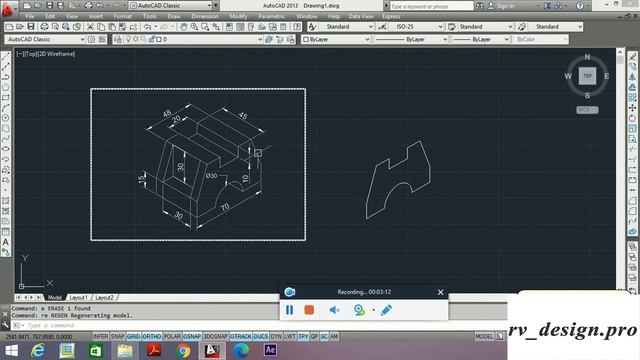The height and width of the screenshot is (360, 640).
Task: Click Workspace Settings gear icon
Action: pyautogui.click(x=91, y=39)
